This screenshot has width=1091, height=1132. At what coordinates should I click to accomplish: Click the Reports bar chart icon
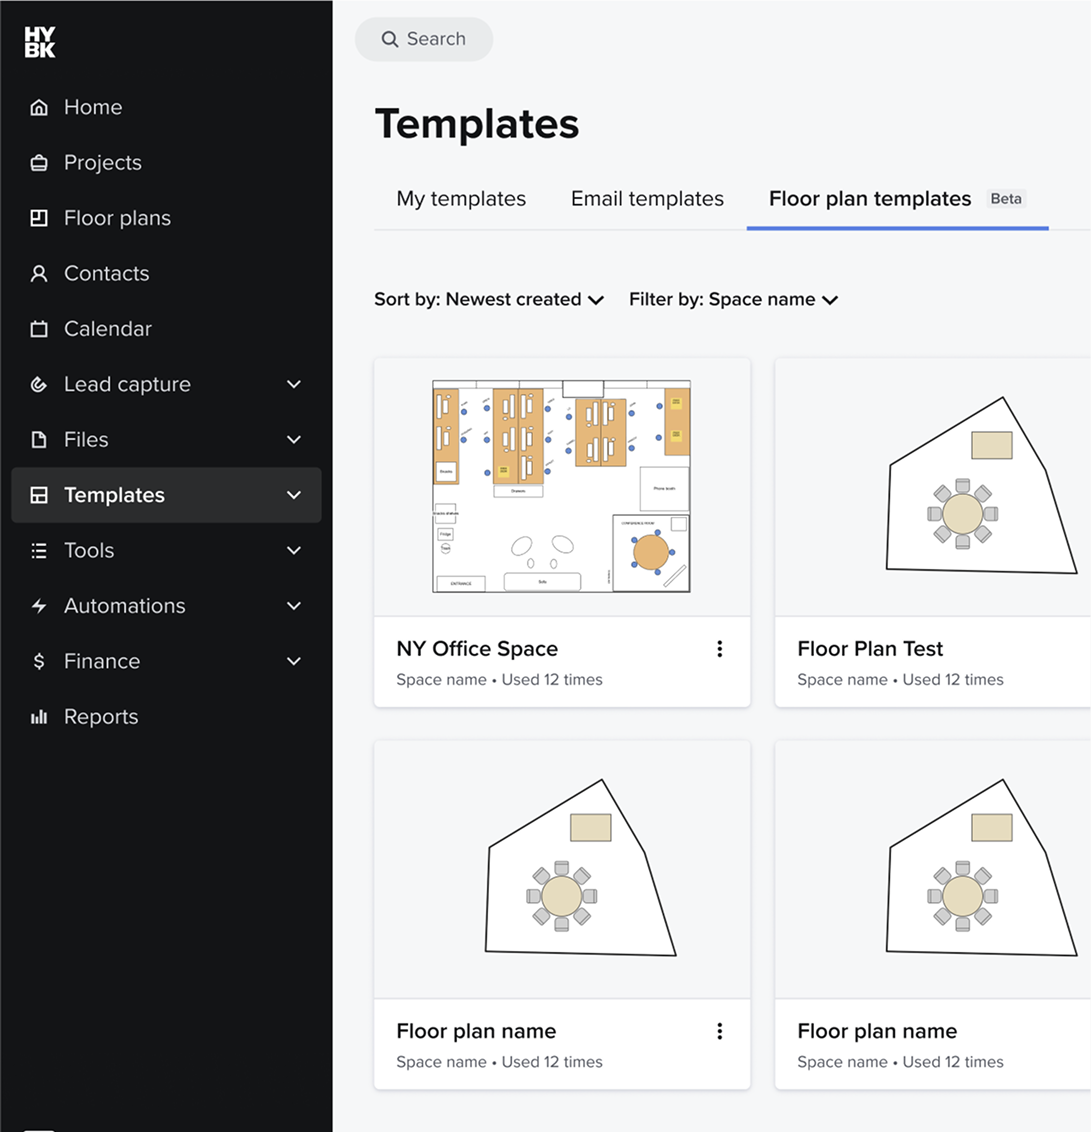coord(39,717)
